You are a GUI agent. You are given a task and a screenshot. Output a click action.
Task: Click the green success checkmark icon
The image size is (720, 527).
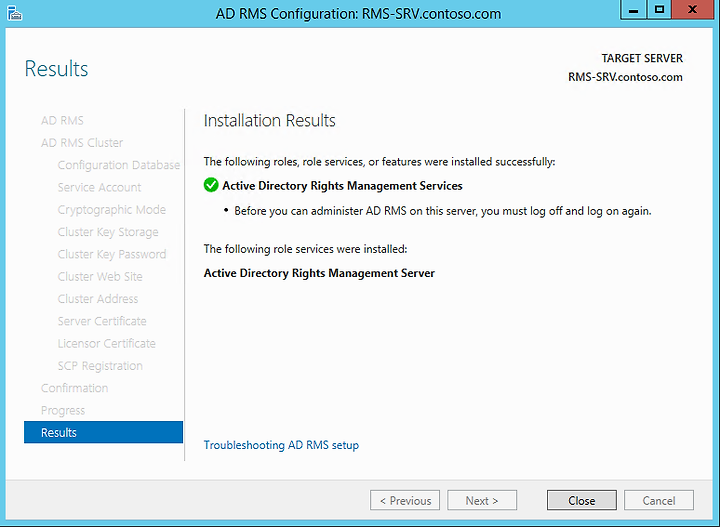coord(211,185)
